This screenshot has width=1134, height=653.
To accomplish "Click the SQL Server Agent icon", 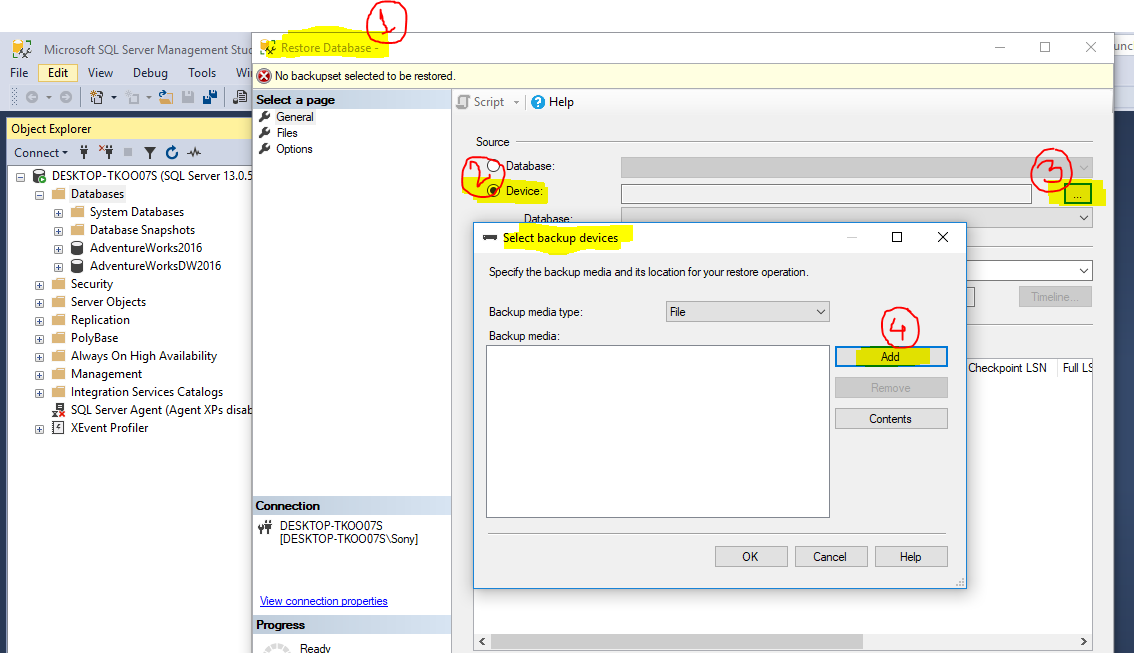I will pyautogui.click(x=59, y=410).
